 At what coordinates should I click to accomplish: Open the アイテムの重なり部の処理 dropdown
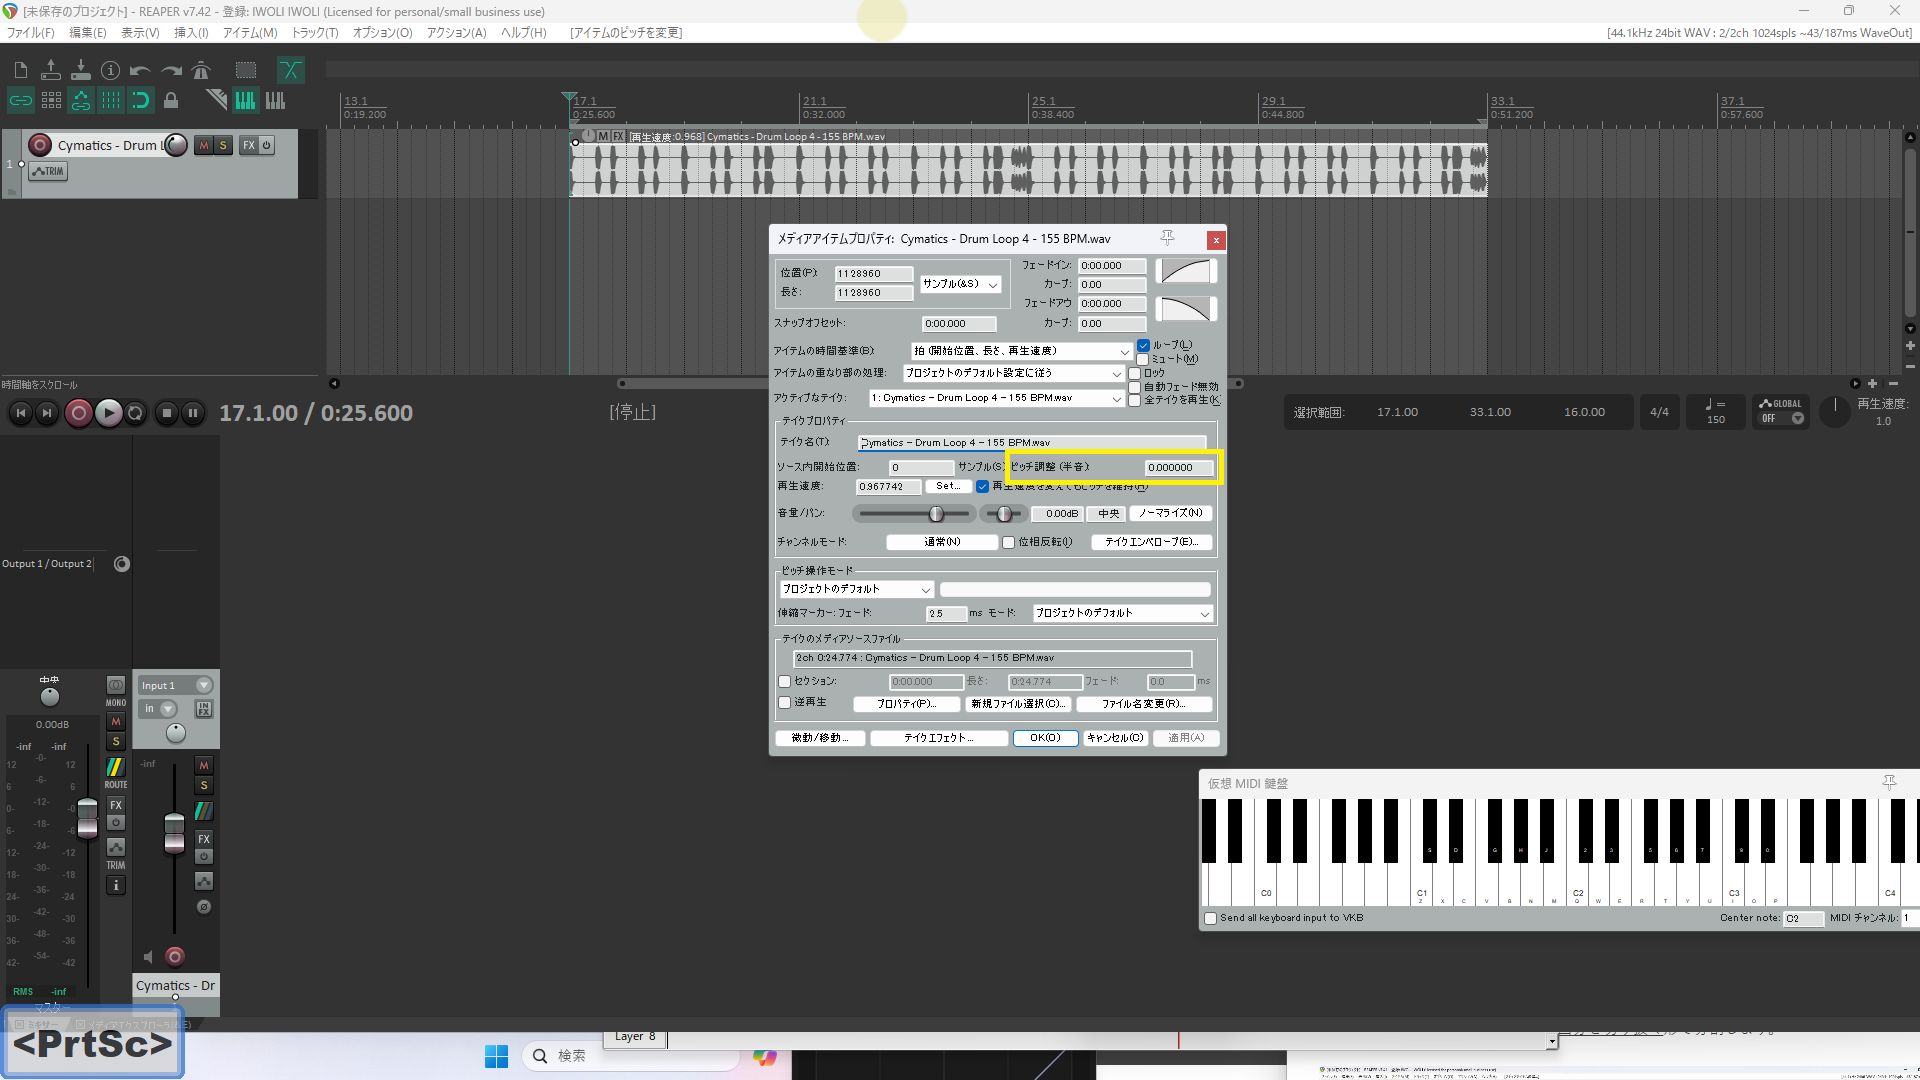click(1013, 373)
